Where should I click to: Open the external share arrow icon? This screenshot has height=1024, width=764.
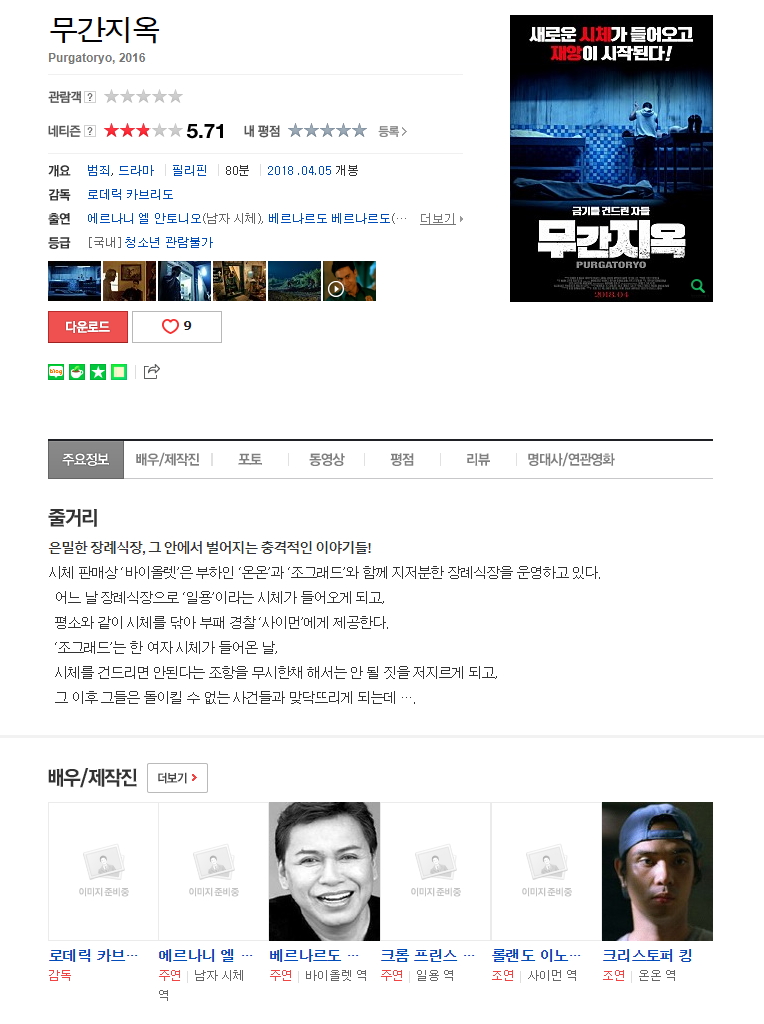[x=151, y=372]
